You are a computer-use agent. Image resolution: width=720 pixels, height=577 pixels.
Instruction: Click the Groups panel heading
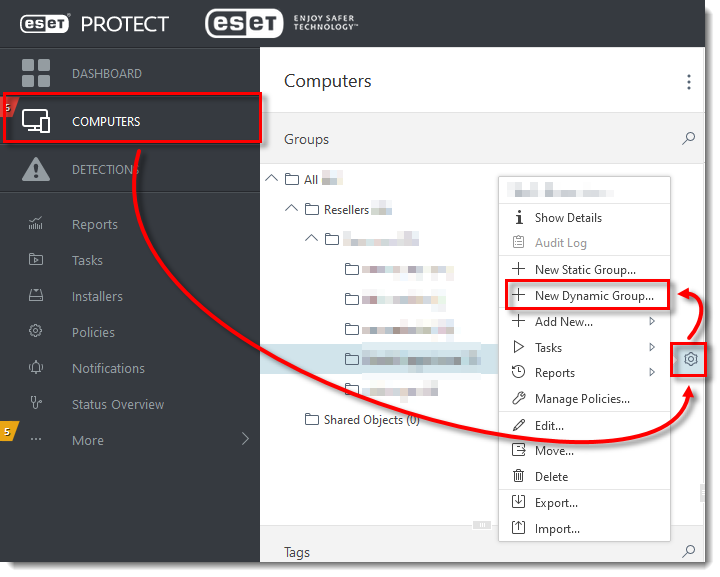coord(306,139)
